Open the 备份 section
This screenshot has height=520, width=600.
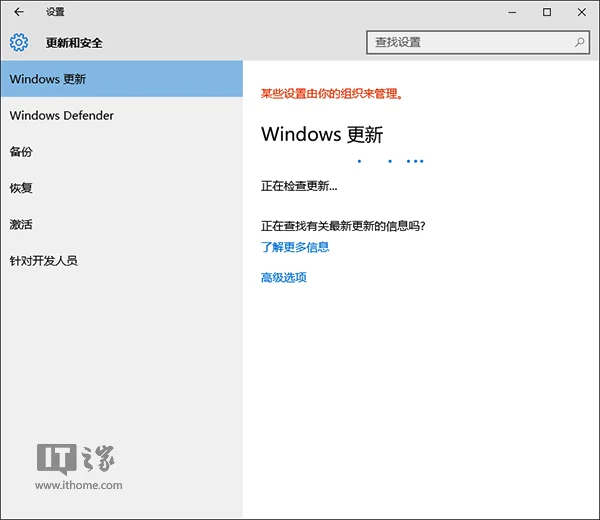tap(122, 152)
